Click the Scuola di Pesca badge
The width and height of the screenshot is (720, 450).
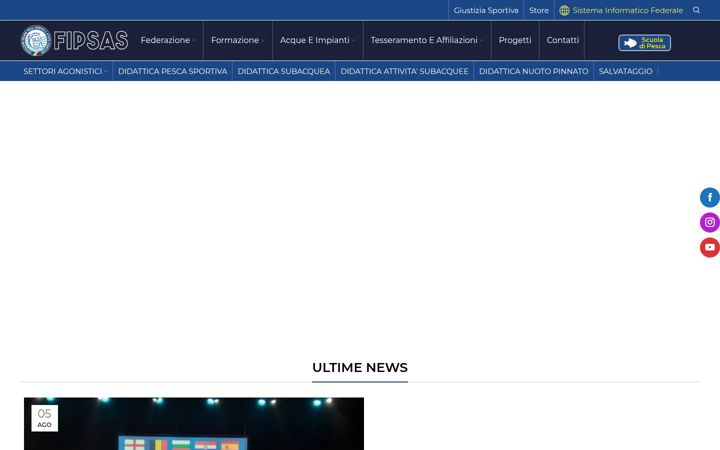click(x=644, y=43)
